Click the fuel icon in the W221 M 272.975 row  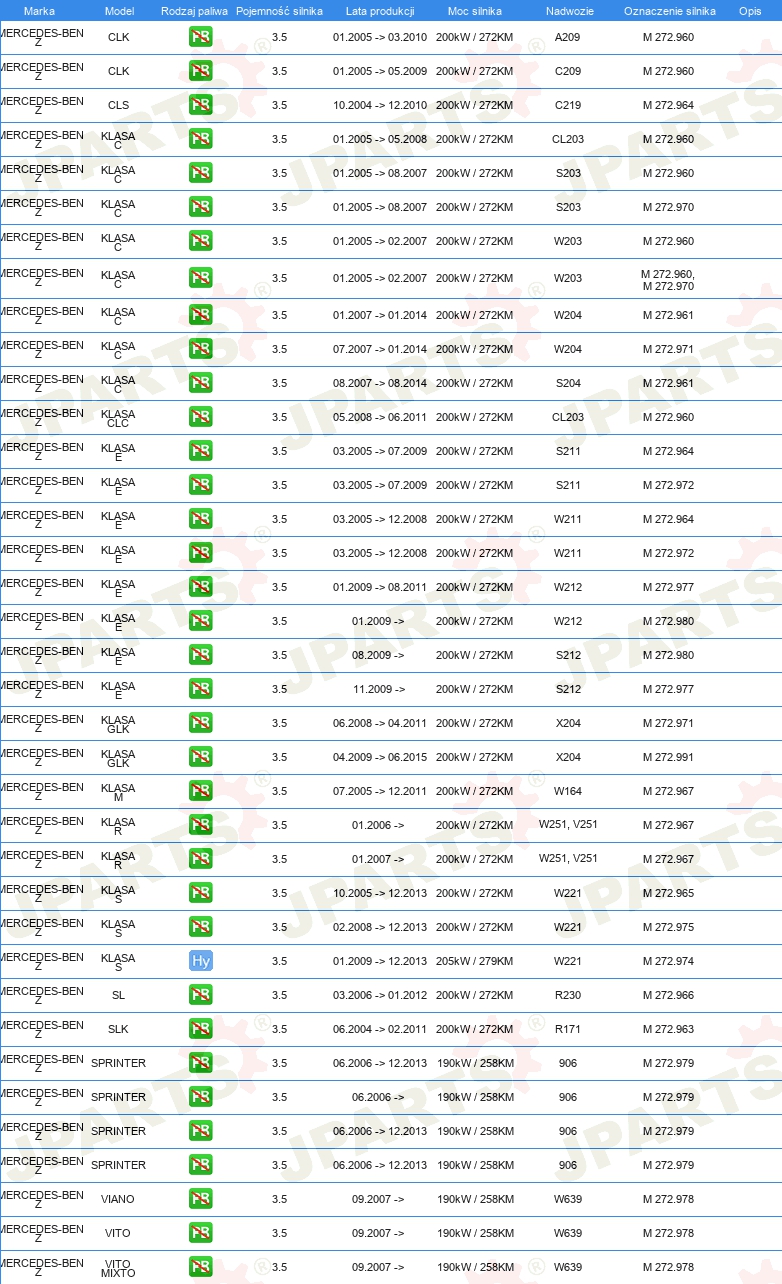click(200, 927)
